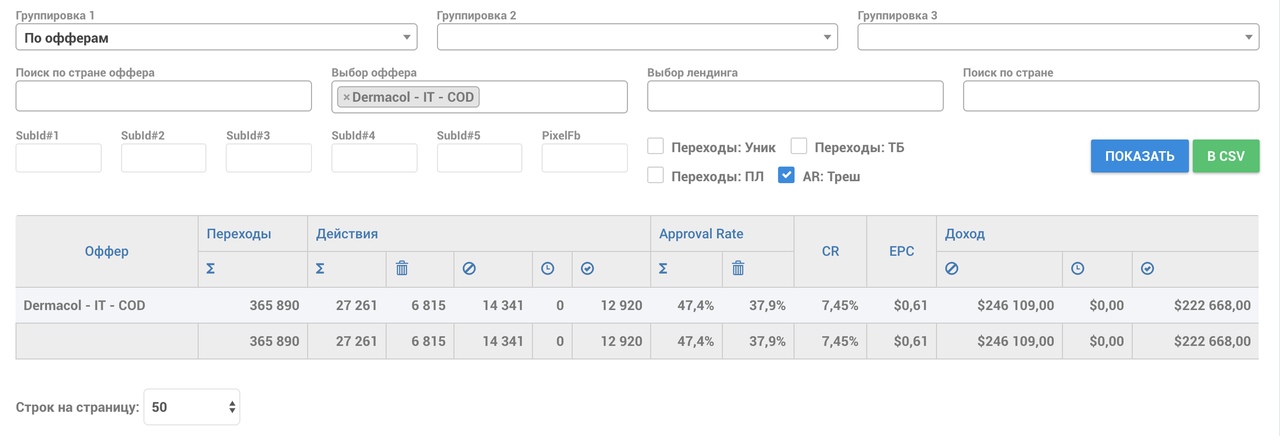Sort by trash icon under Действия

pyautogui.click(x=402, y=268)
